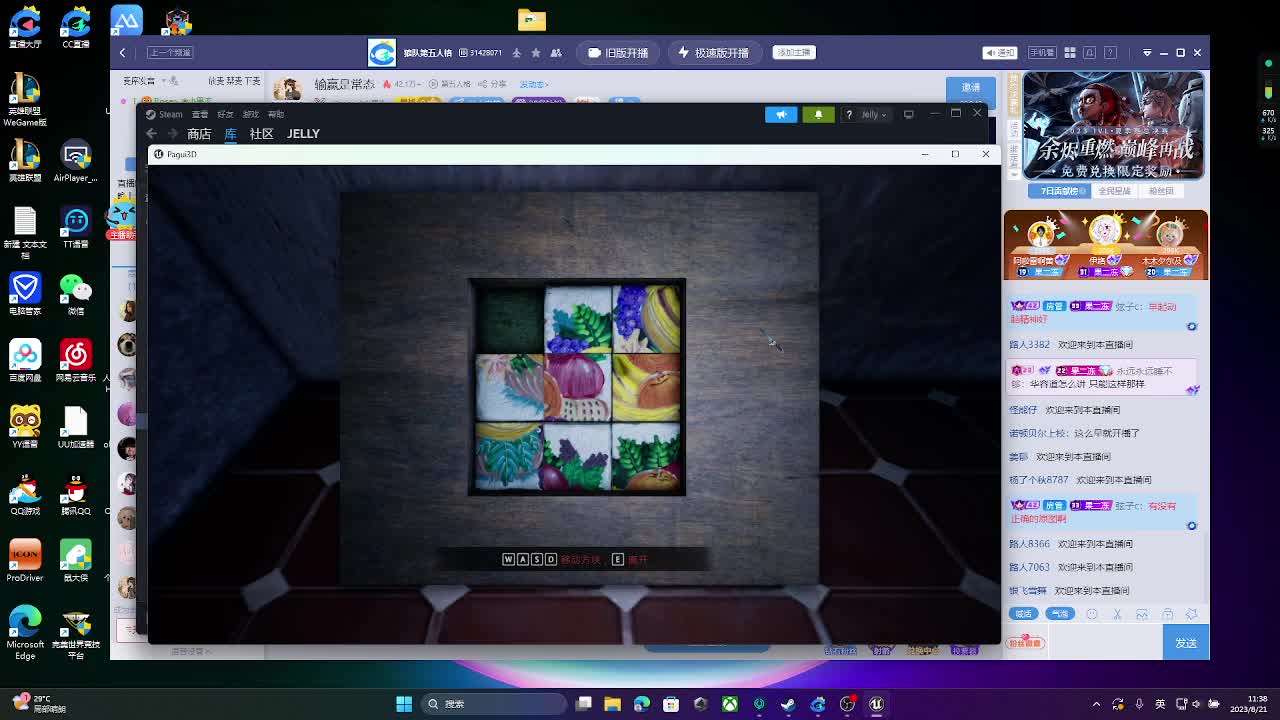1280x720 pixels.
Task: Click the 余烬重燃 event banner
Action: [x=1113, y=127]
